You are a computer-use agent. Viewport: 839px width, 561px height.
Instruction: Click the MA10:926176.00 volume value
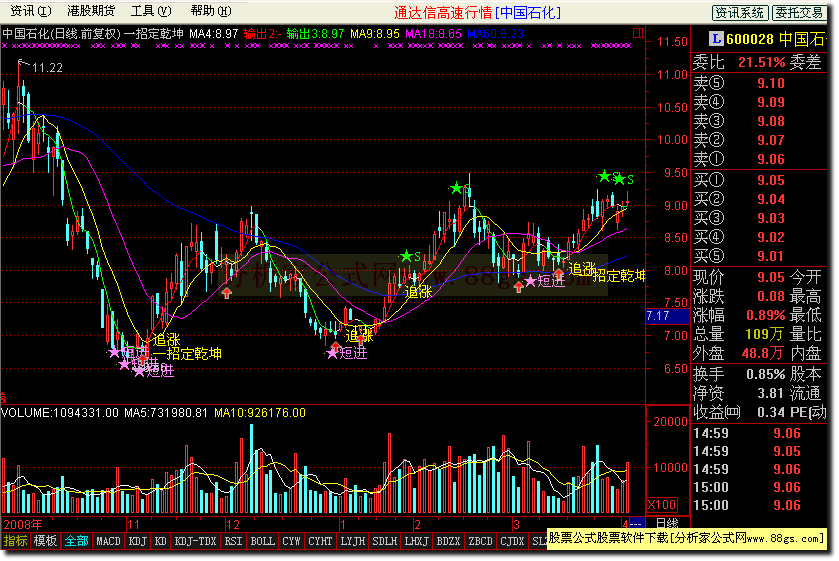tap(260, 413)
